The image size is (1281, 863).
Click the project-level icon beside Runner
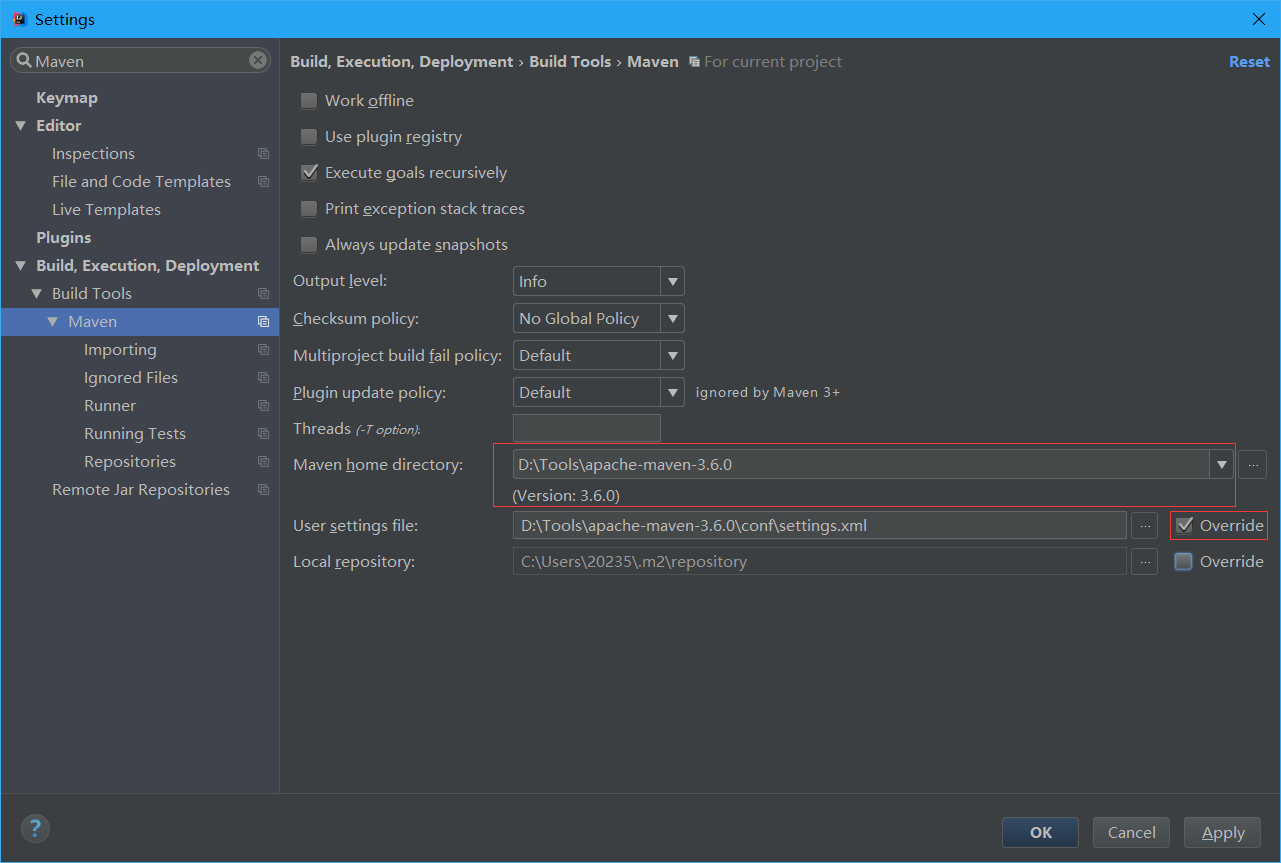[263, 406]
